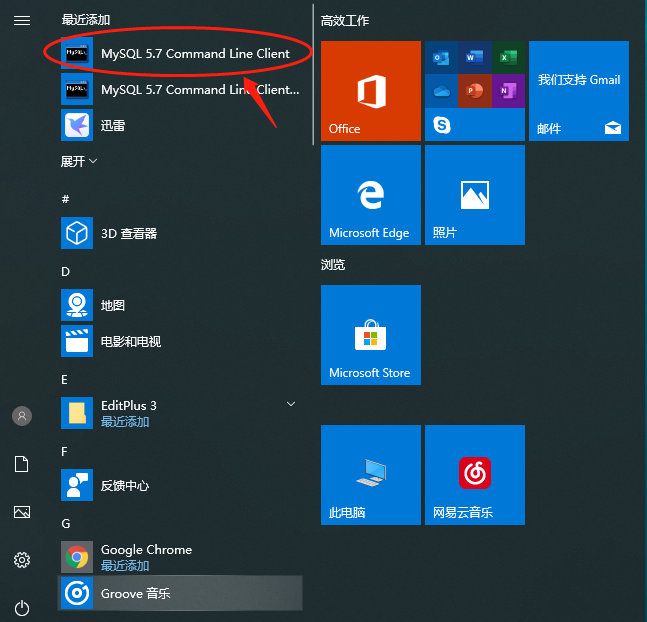Open the Microsoft Store tile
This screenshot has height=622, width=647.
(371, 335)
